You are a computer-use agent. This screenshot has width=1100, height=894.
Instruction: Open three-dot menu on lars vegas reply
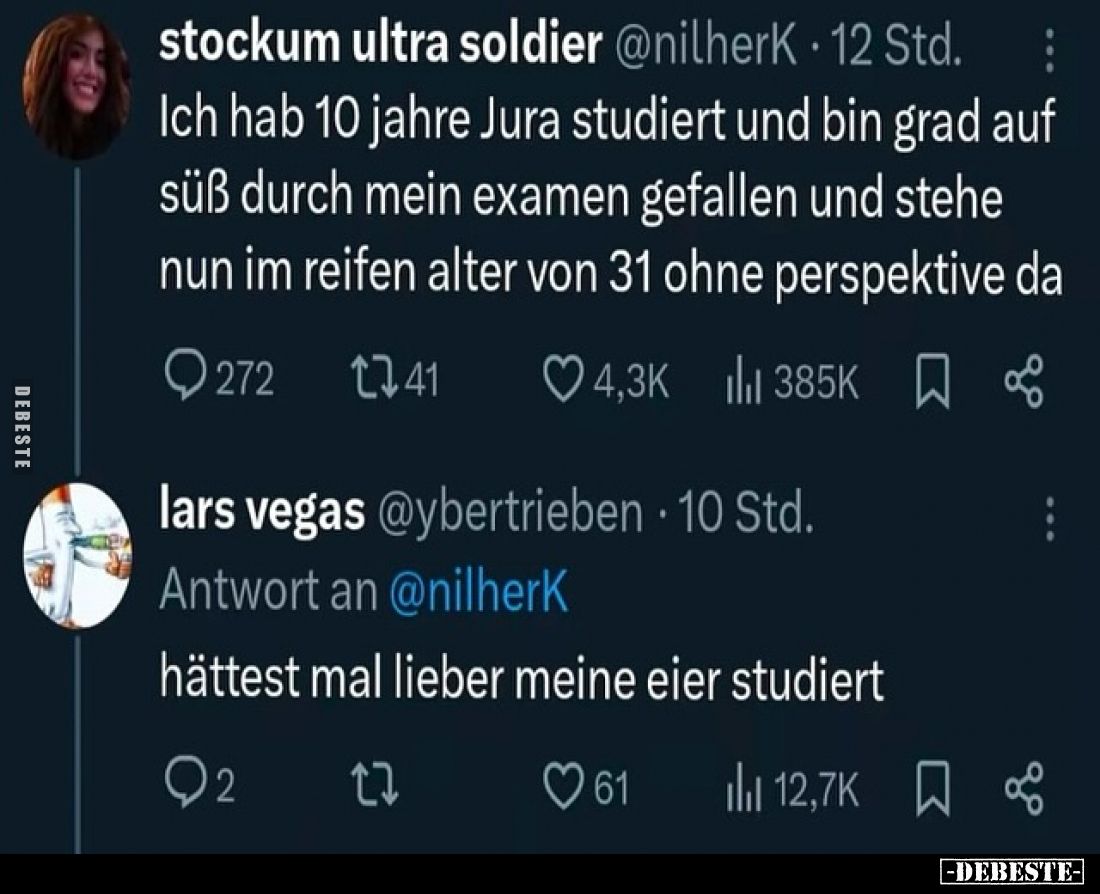[1049, 519]
